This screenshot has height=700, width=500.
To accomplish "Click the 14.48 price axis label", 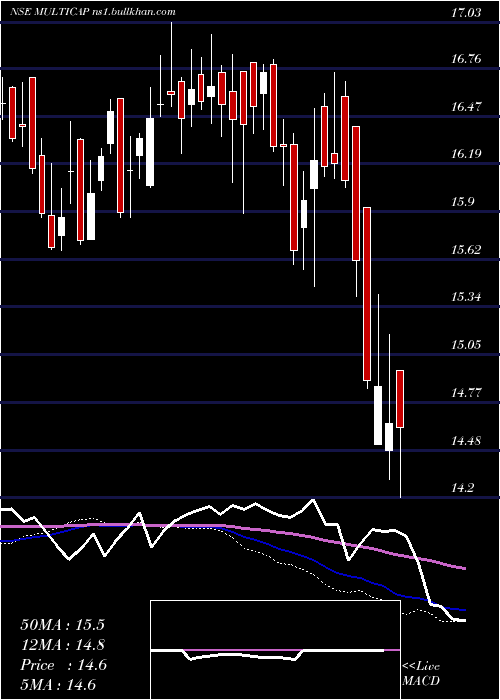I will click(466, 441).
